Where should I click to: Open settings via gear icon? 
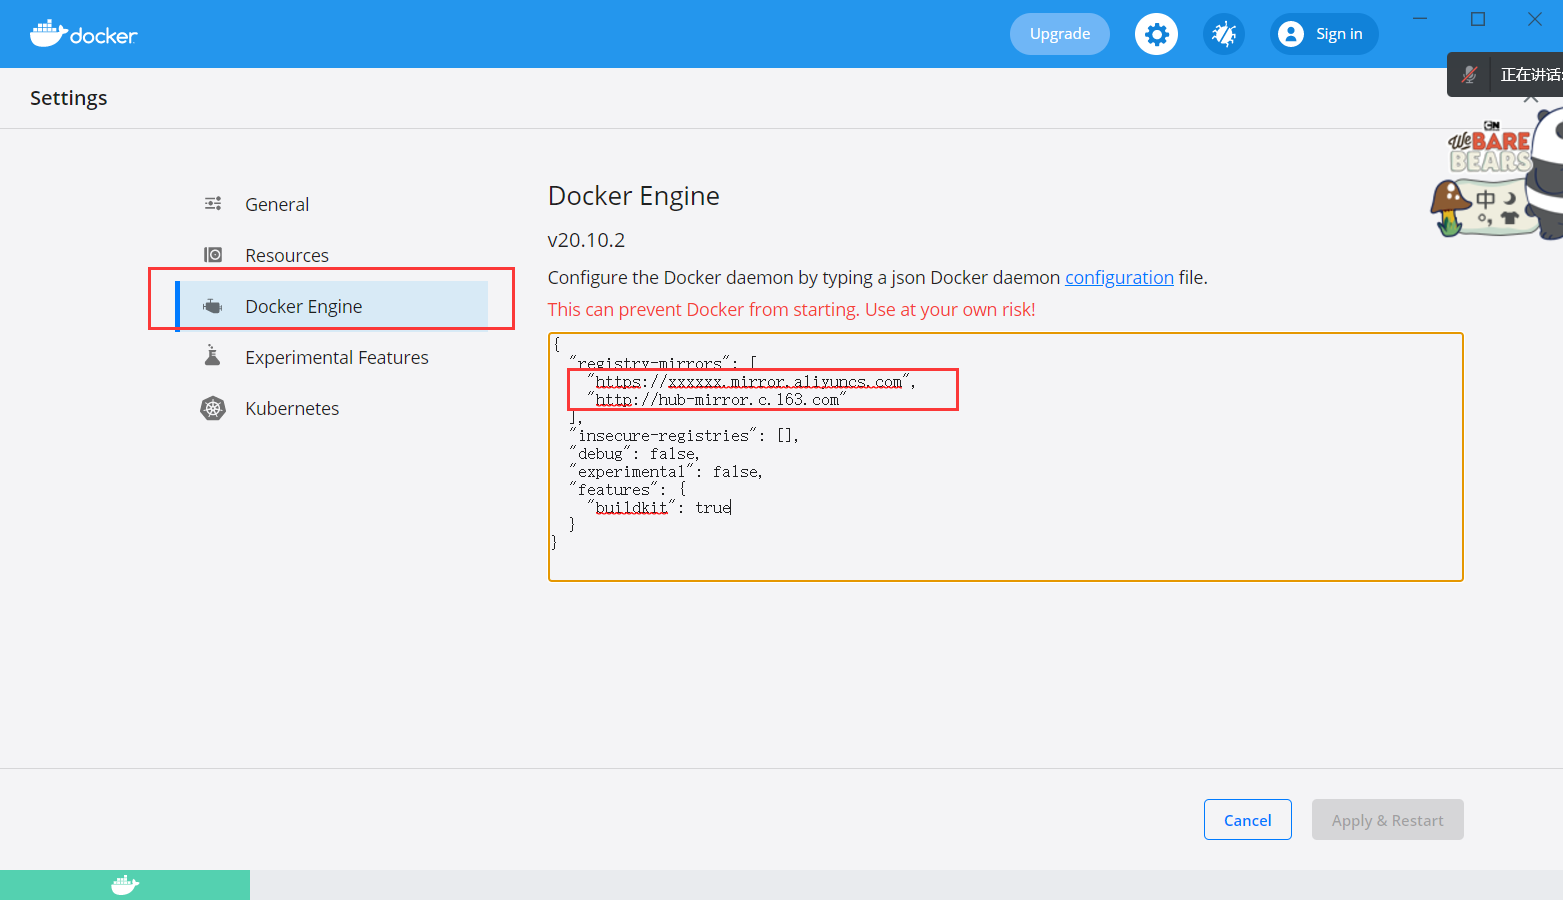point(1156,34)
